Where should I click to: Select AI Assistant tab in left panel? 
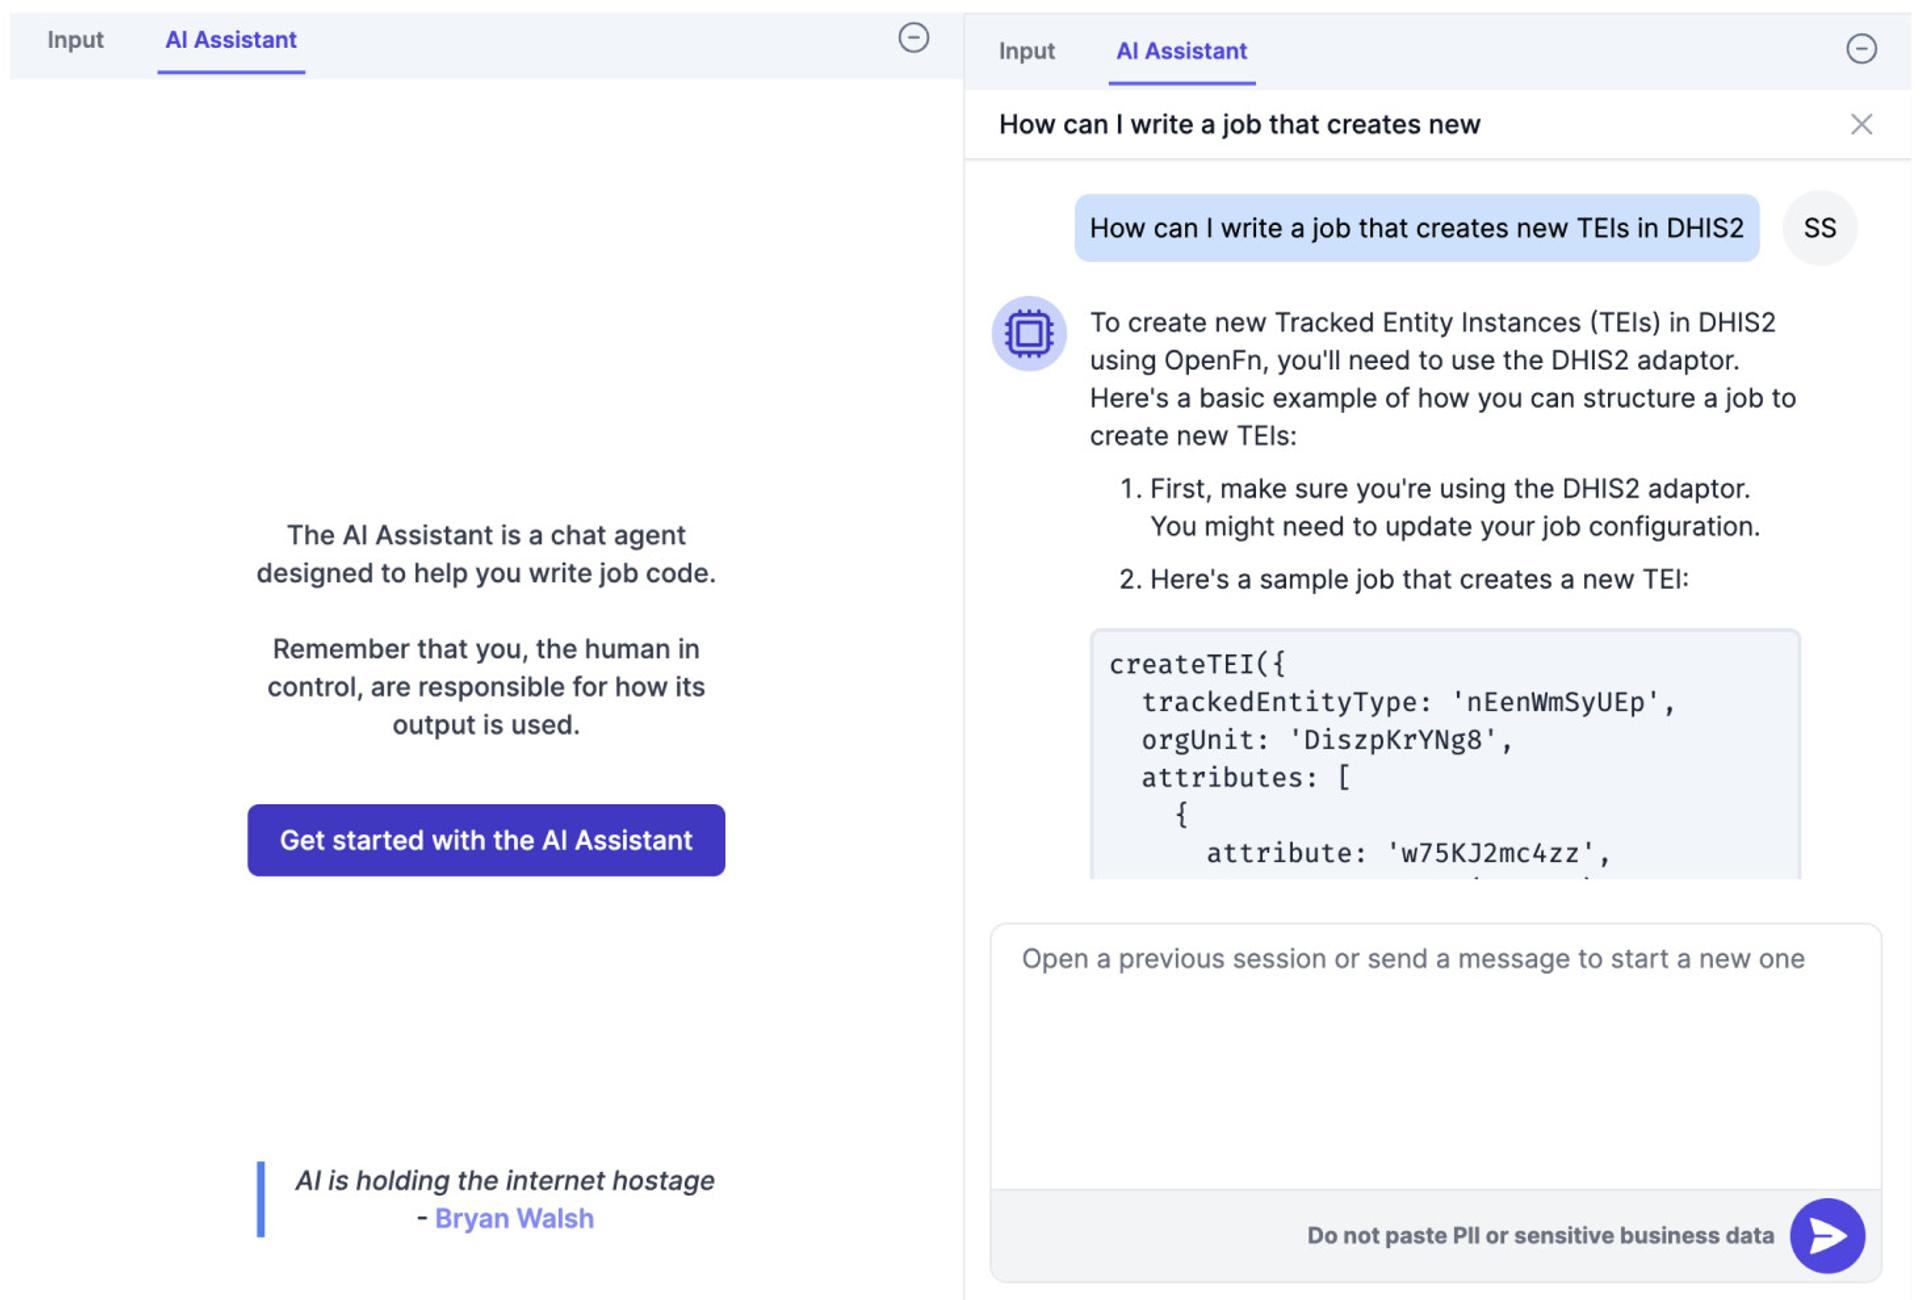[230, 40]
